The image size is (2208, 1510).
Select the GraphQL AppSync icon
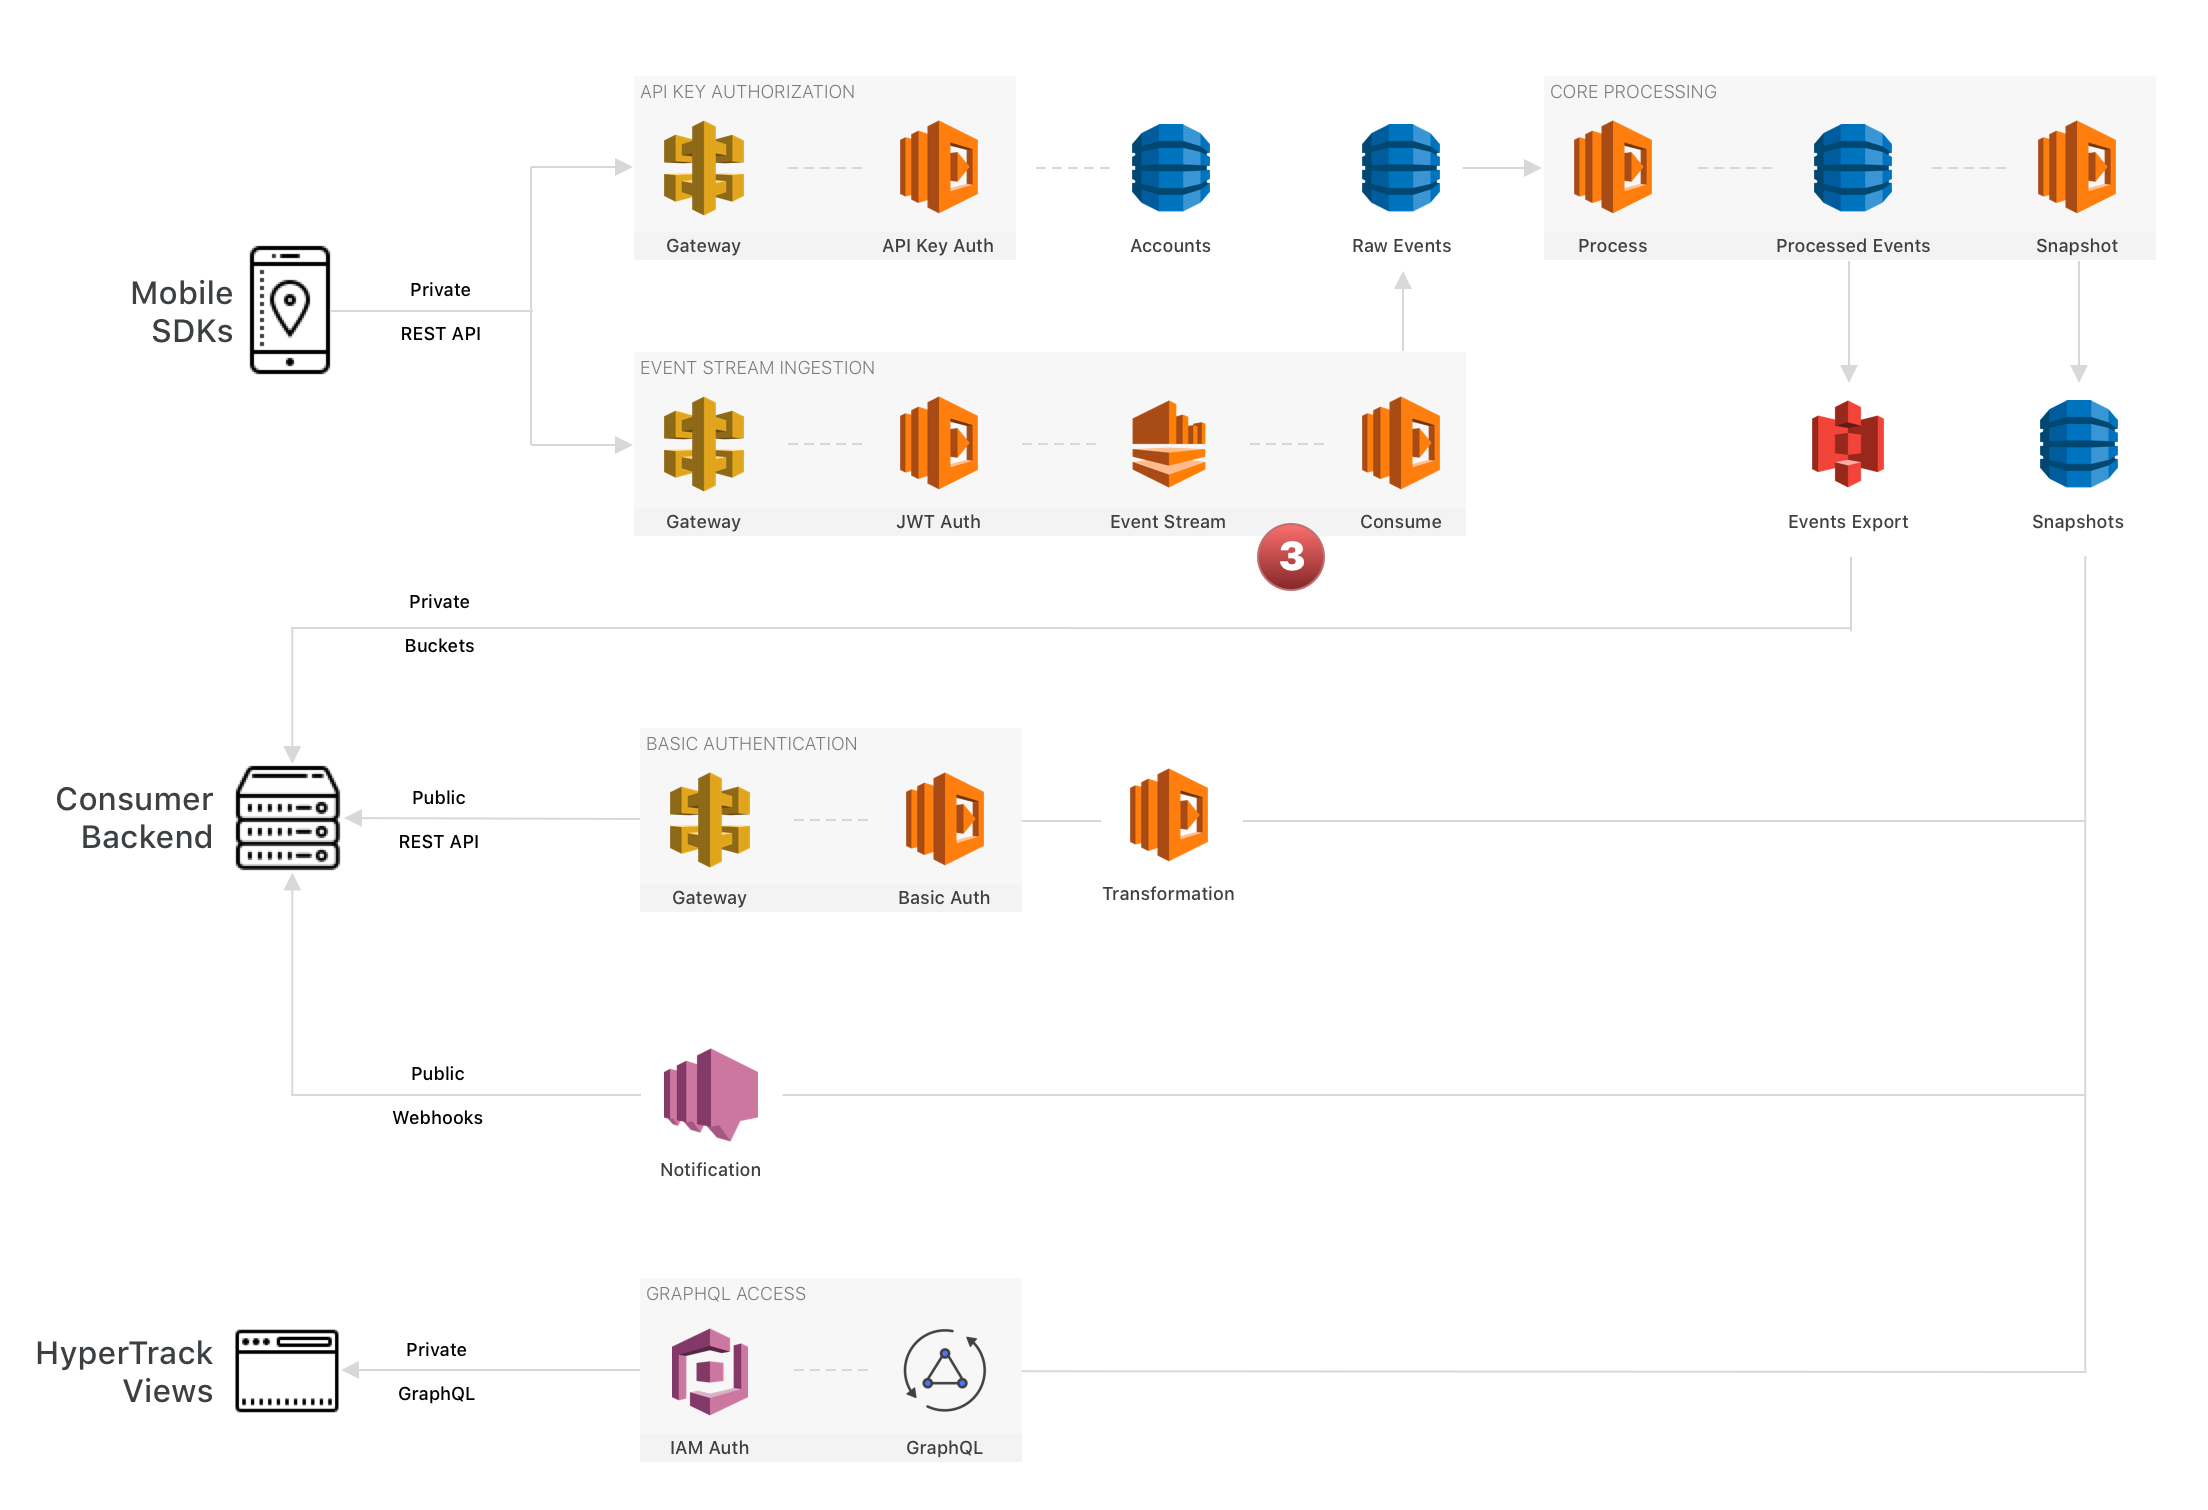click(944, 1370)
